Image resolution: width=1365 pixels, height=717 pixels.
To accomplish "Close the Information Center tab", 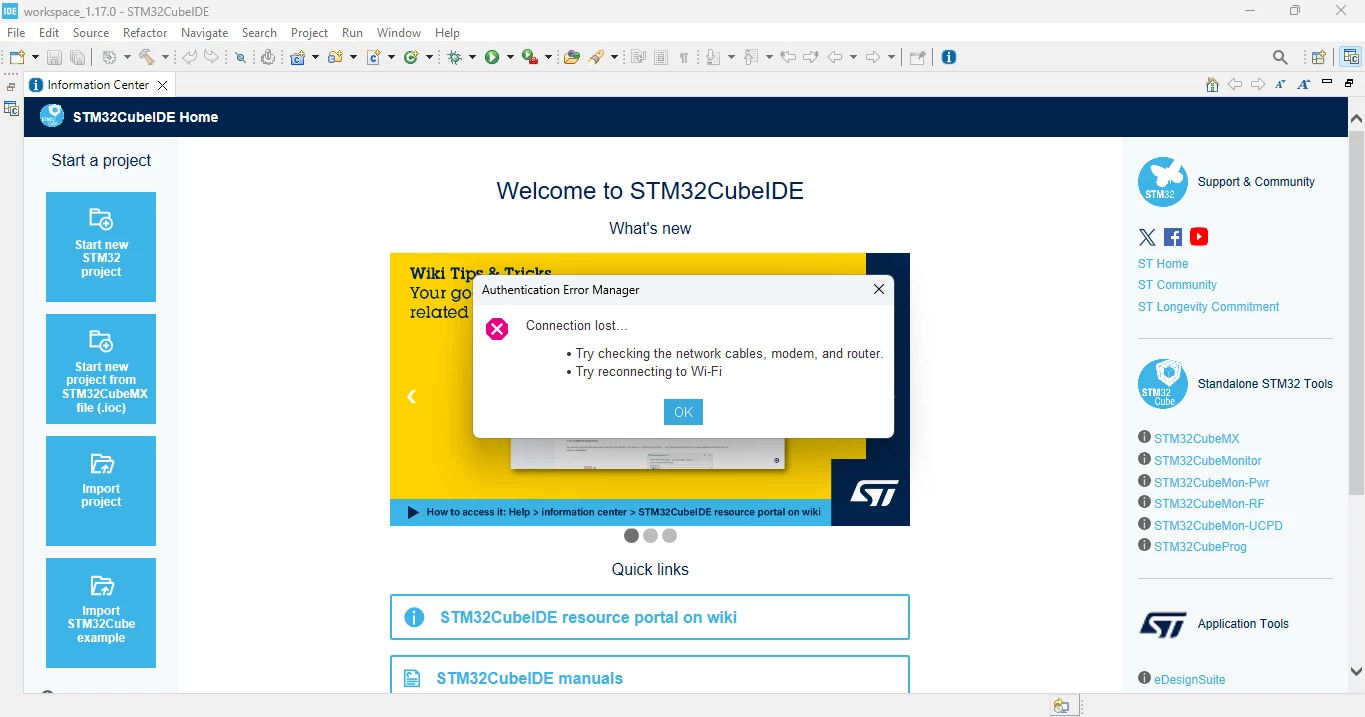I will pos(163,85).
